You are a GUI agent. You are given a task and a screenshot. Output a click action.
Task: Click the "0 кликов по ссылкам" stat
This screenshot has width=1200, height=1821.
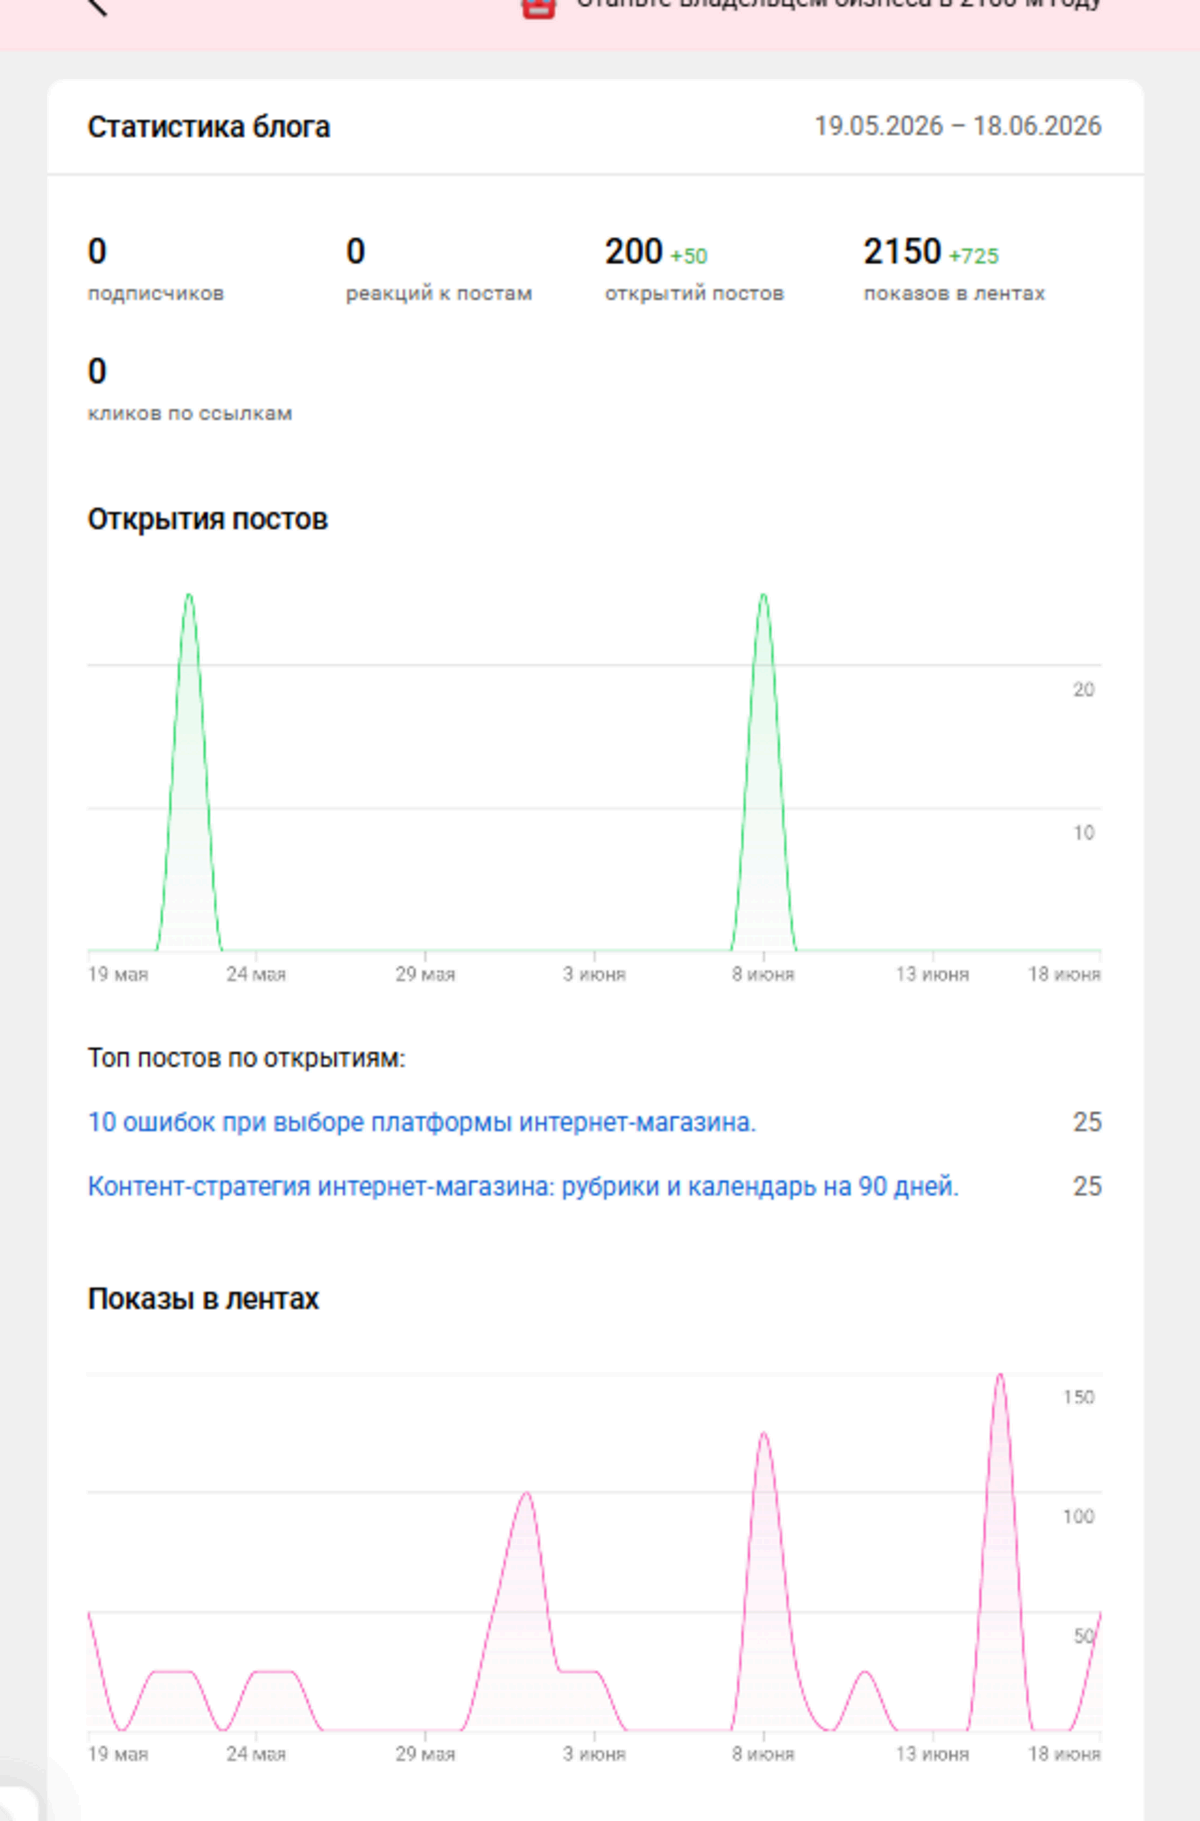tap(190, 389)
